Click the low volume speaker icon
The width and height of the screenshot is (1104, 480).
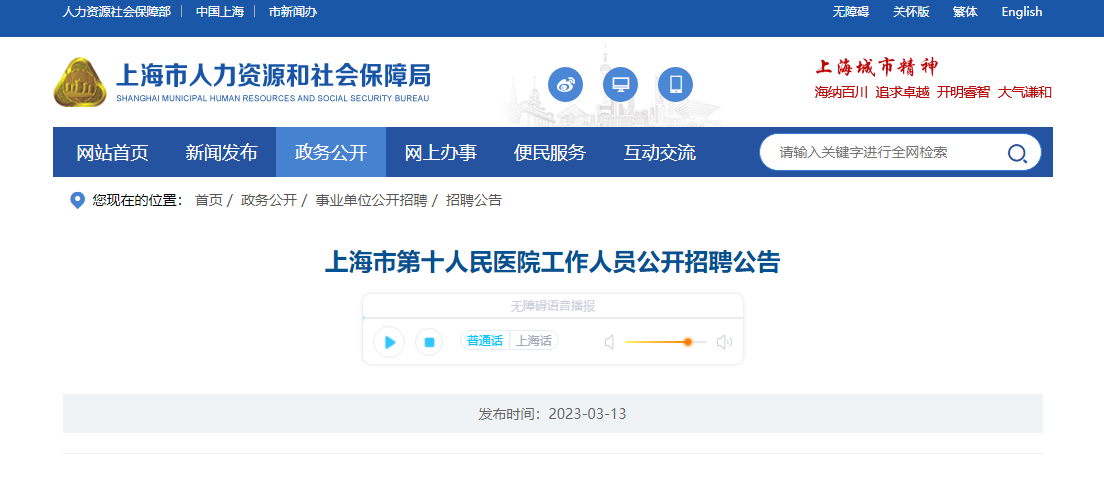coord(610,342)
